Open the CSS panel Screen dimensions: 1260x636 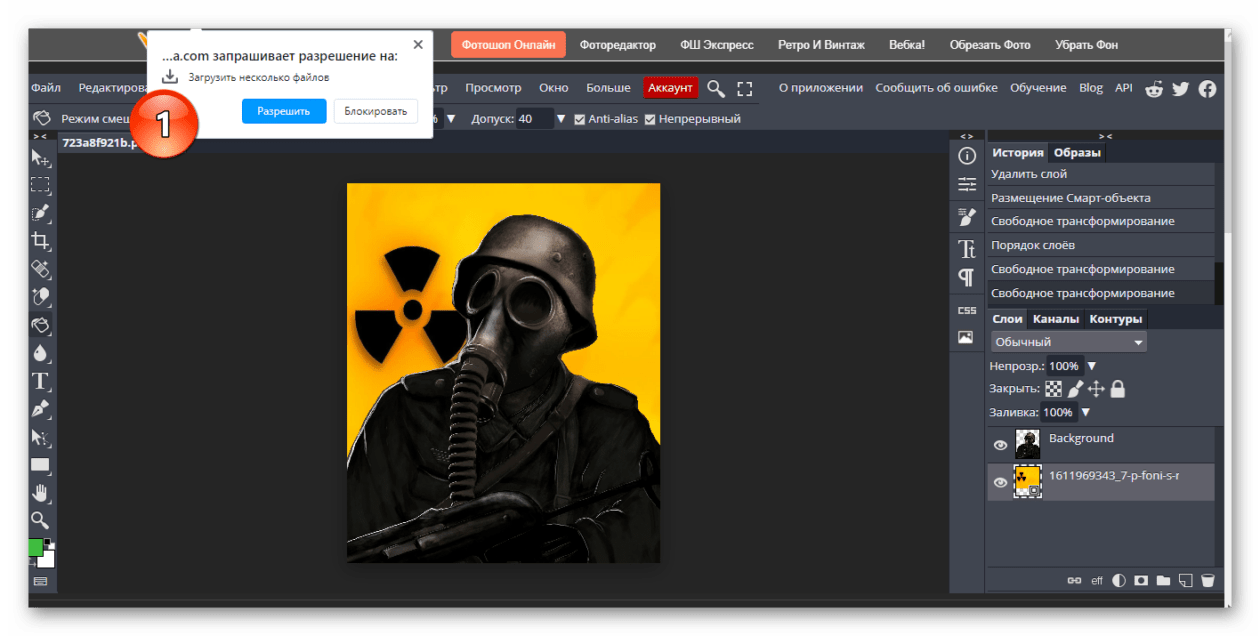tap(966, 310)
